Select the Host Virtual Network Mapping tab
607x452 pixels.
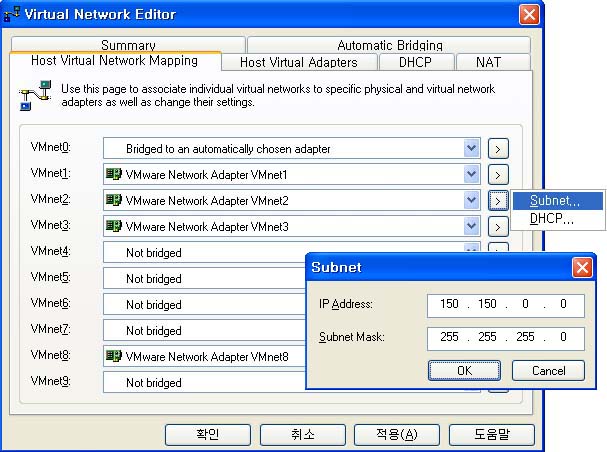pos(115,61)
